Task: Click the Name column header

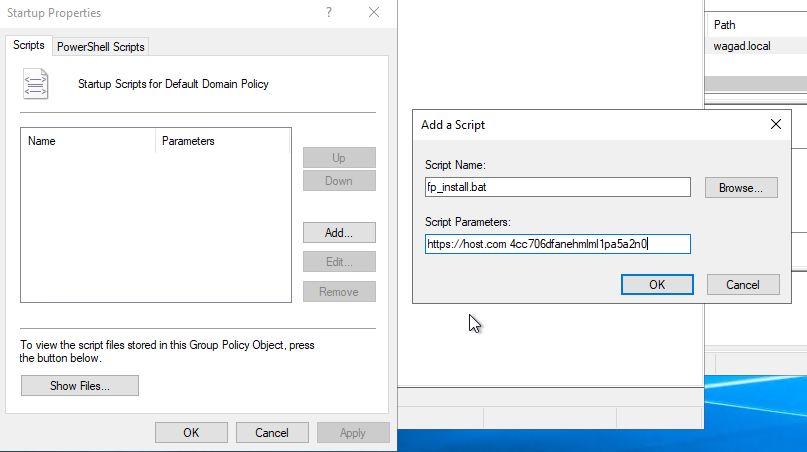Action: (x=88, y=141)
